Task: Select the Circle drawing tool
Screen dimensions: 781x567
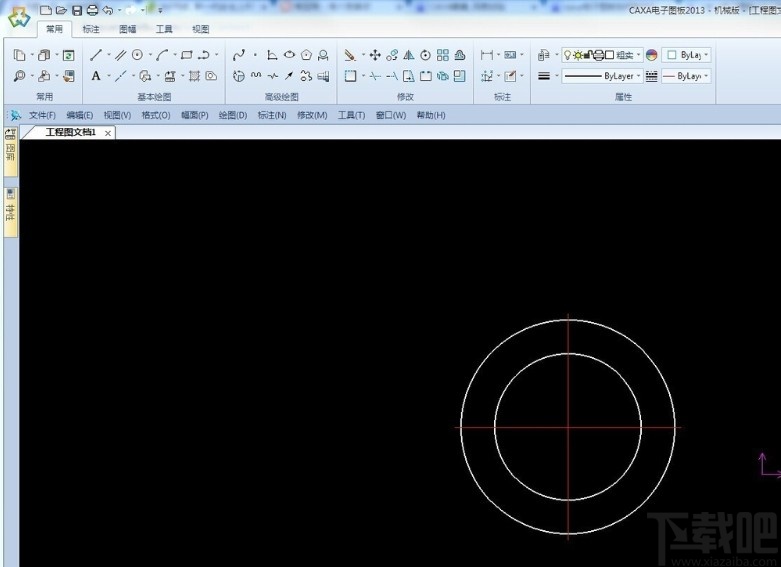Action: [137, 55]
